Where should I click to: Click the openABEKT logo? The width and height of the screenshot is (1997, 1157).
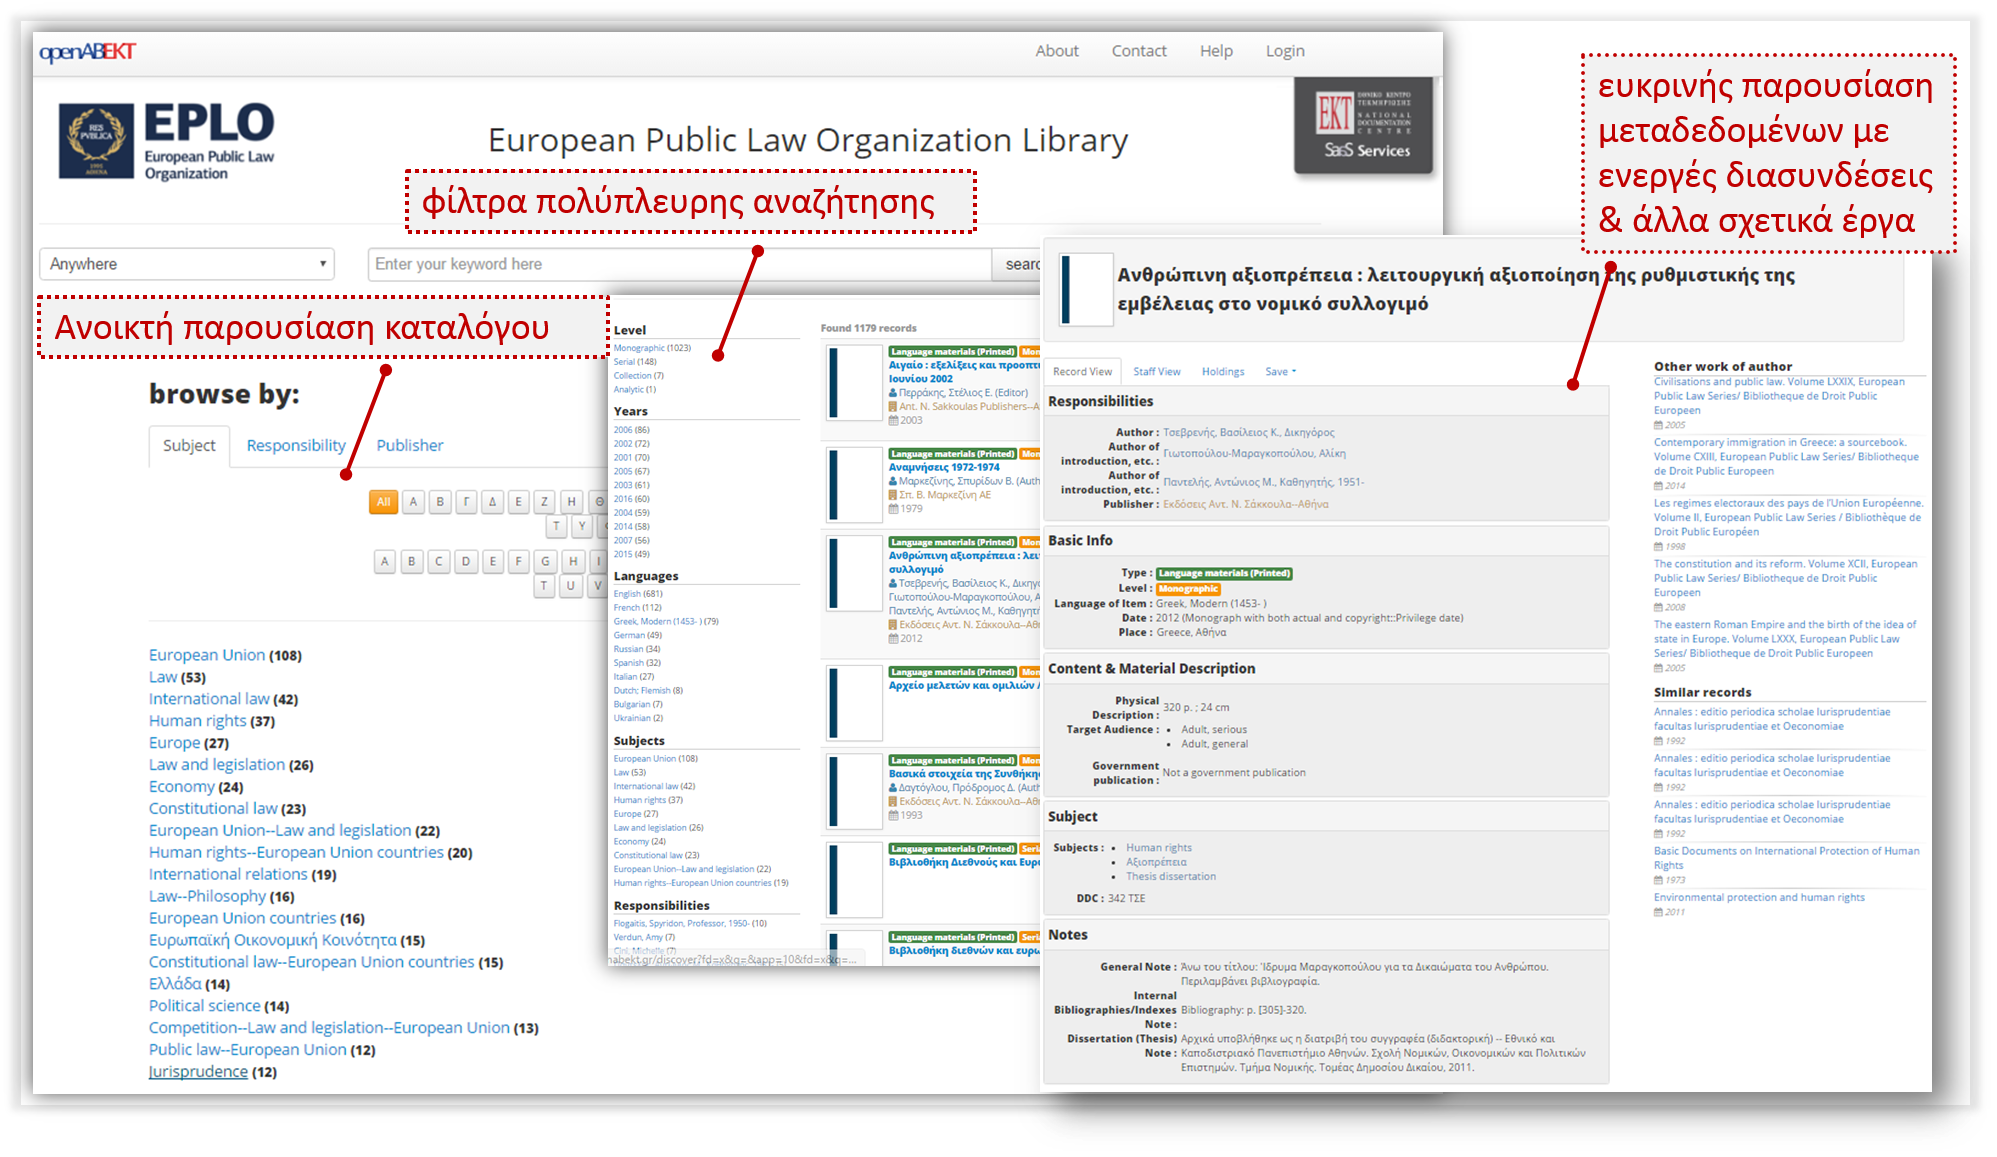[87, 52]
